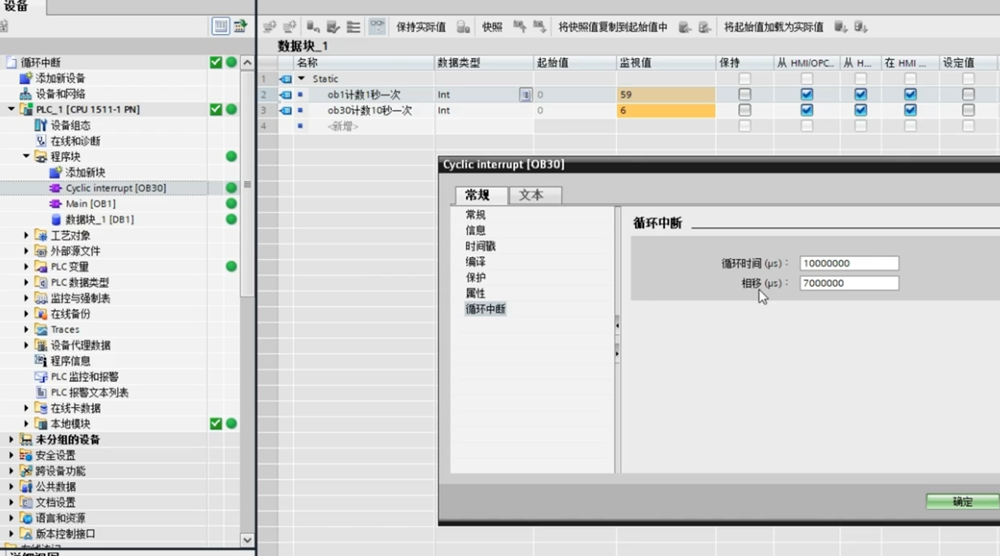Click the 数据块_1 [DB1] database icon
Image resolution: width=1000 pixels, height=556 pixels.
(56, 219)
